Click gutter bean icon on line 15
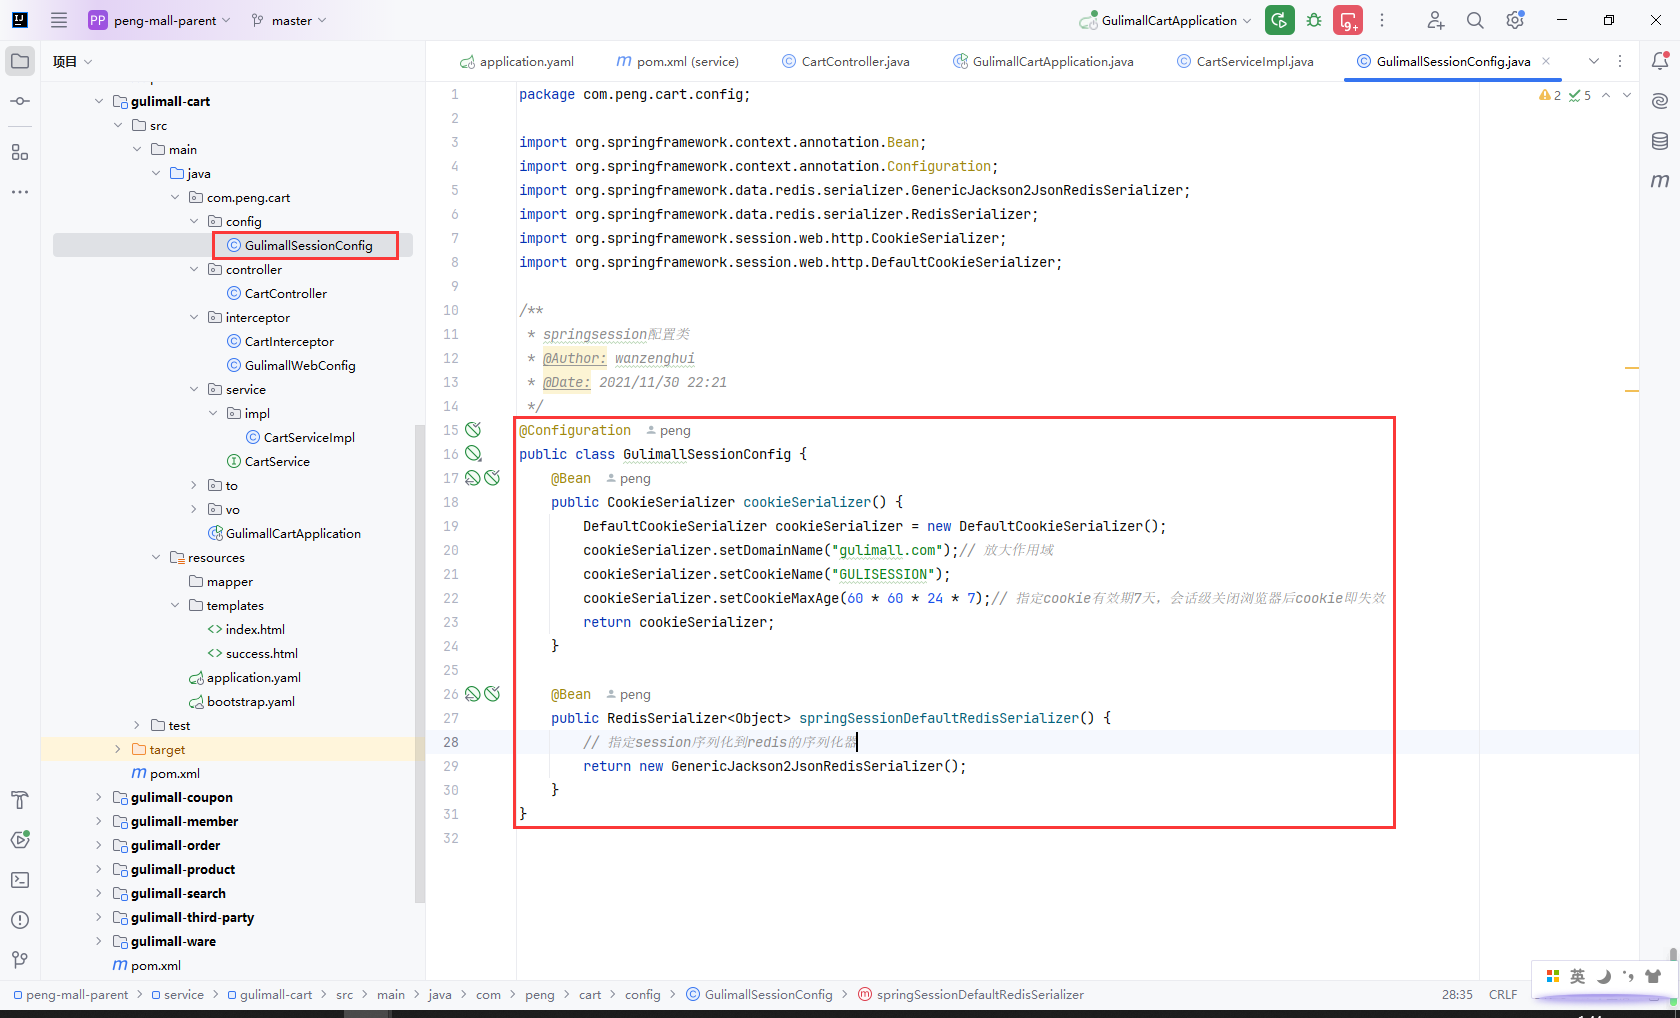Image resolution: width=1680 pixels, height=1018 pixels. pyautogui.click(x=473, y=430)
